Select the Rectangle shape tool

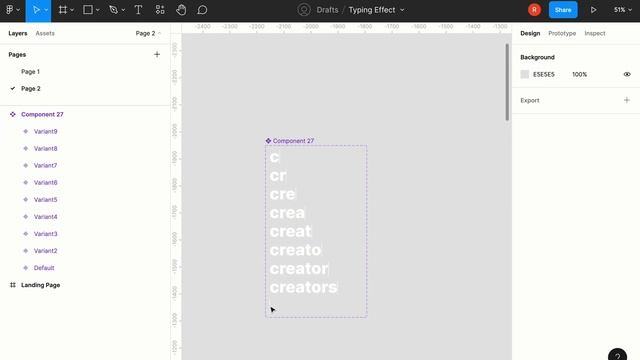pyautogui.click(x=88, y=10)
